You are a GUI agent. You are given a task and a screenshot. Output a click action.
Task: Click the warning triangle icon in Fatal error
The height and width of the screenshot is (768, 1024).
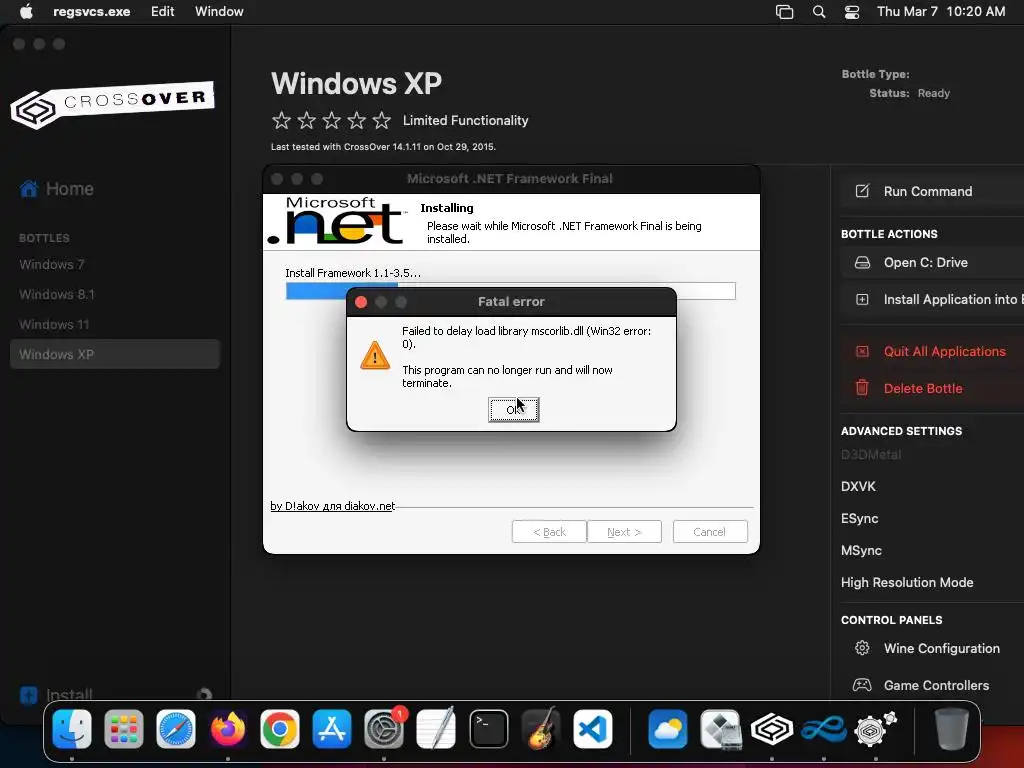(375, 355)
